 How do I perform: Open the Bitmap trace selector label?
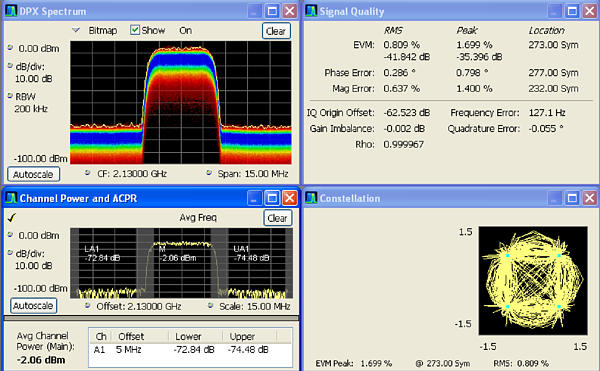pyautogui.click(x=103, y=30)
